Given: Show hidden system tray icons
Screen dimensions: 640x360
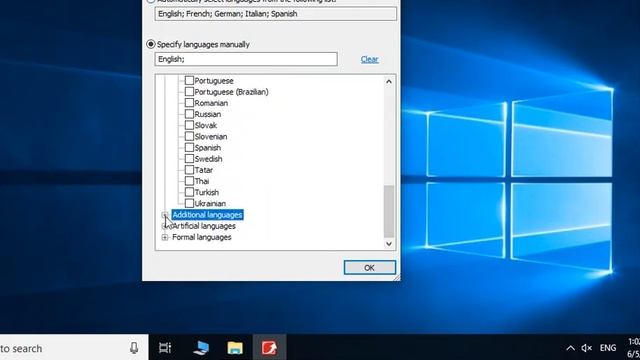Looking at the screenshot, I should pyautogui.click(x=570, y=348).
